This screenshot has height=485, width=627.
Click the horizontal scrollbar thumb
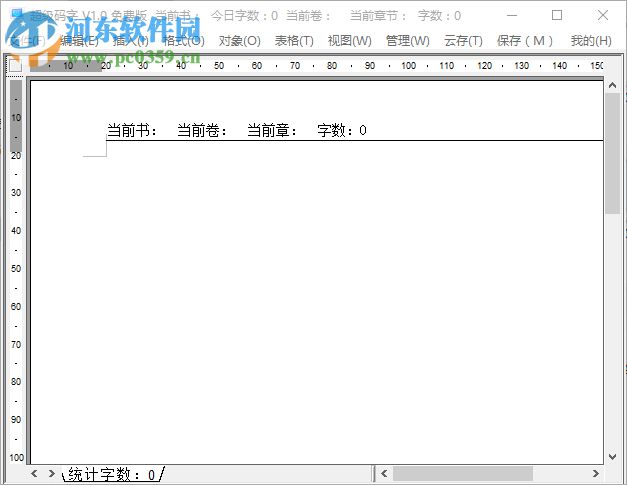click(x=463, y=474)
